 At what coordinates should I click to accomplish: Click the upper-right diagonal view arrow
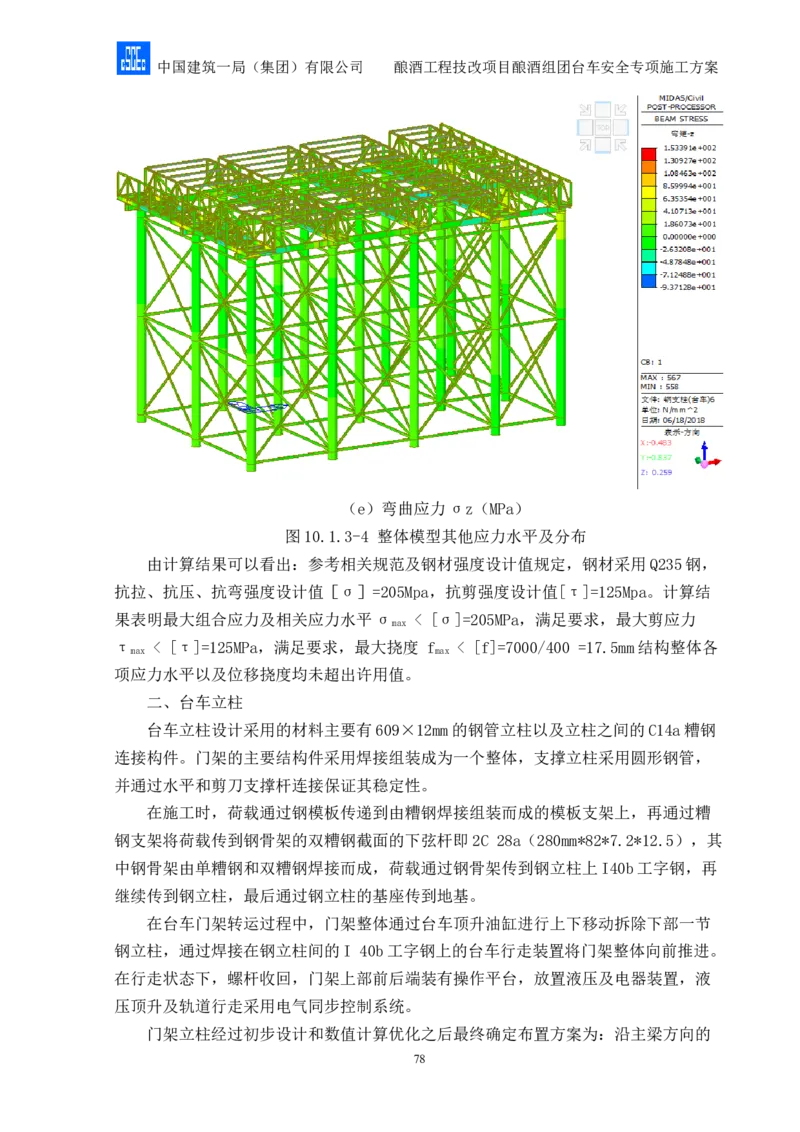click(x=621, y=110)
